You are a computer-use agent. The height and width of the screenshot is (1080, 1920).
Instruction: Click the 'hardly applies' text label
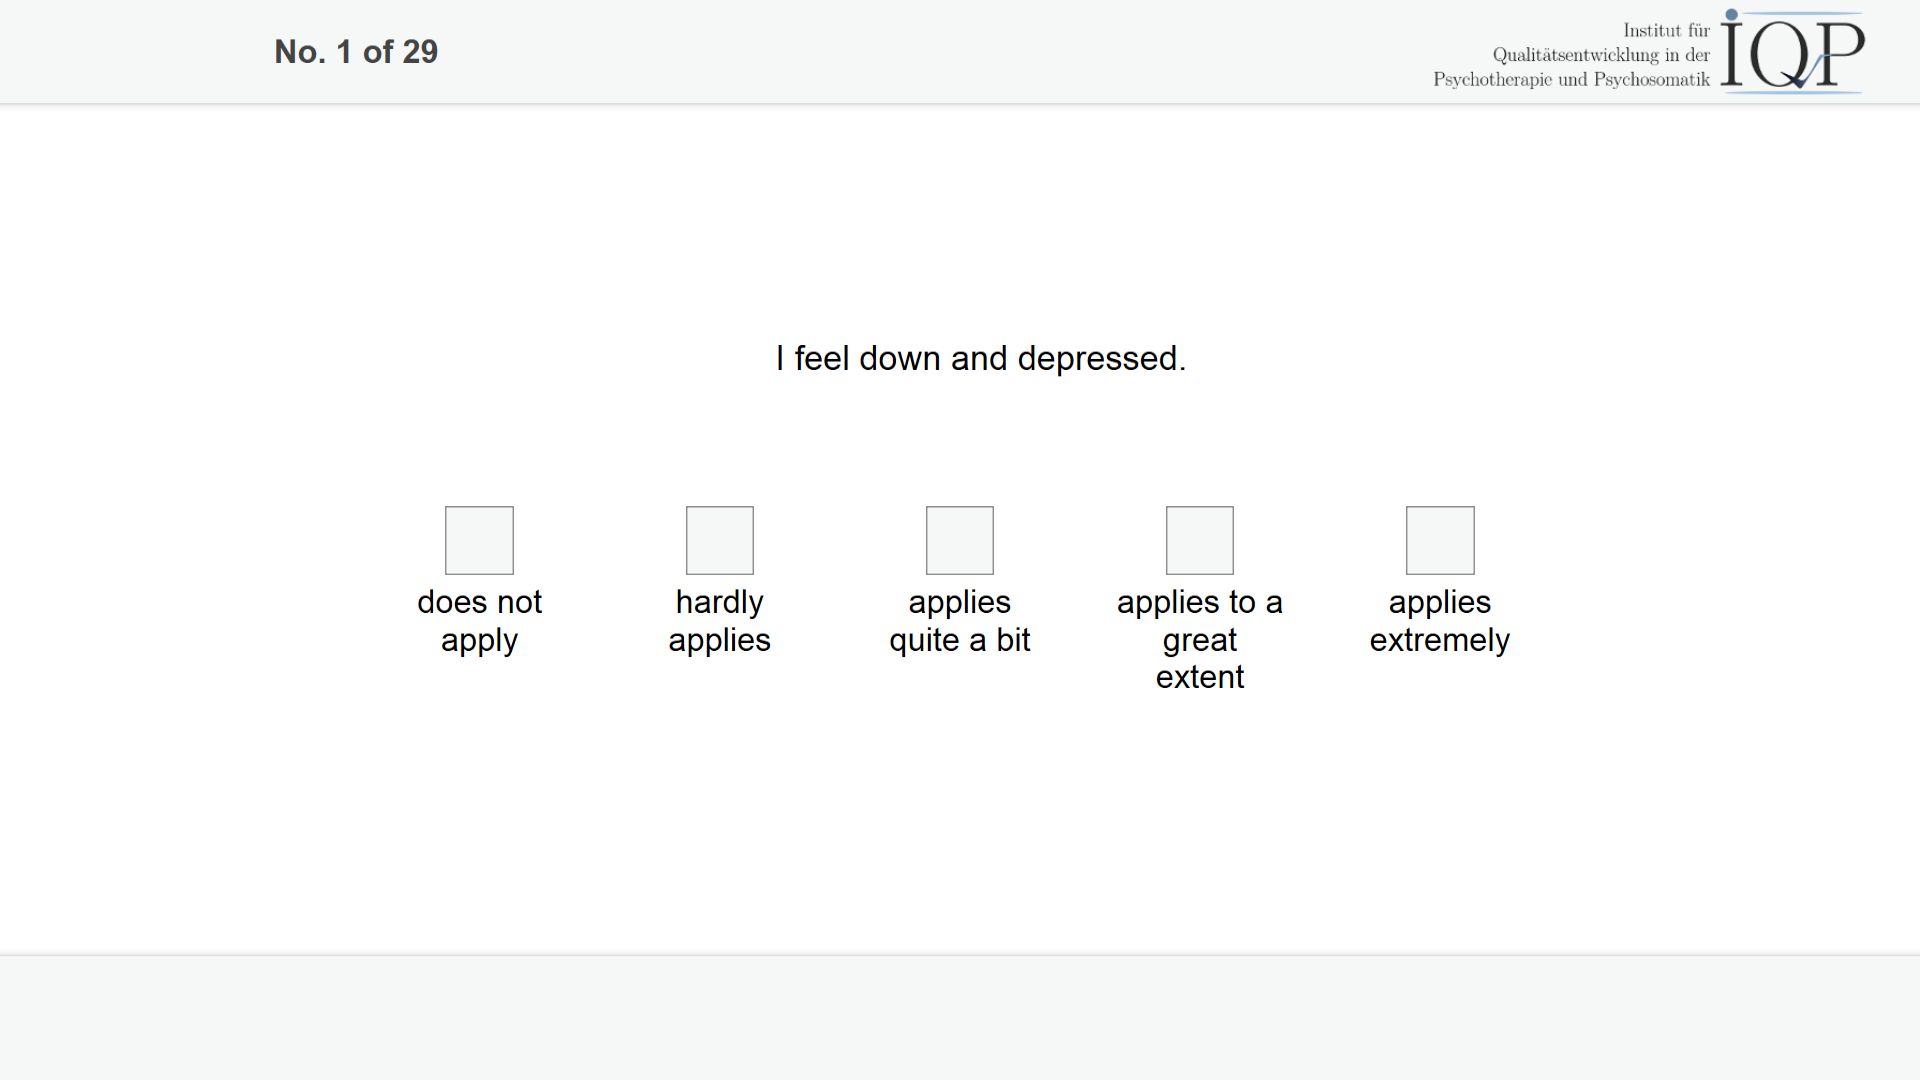pyautogui.click(x=719, y=621)
